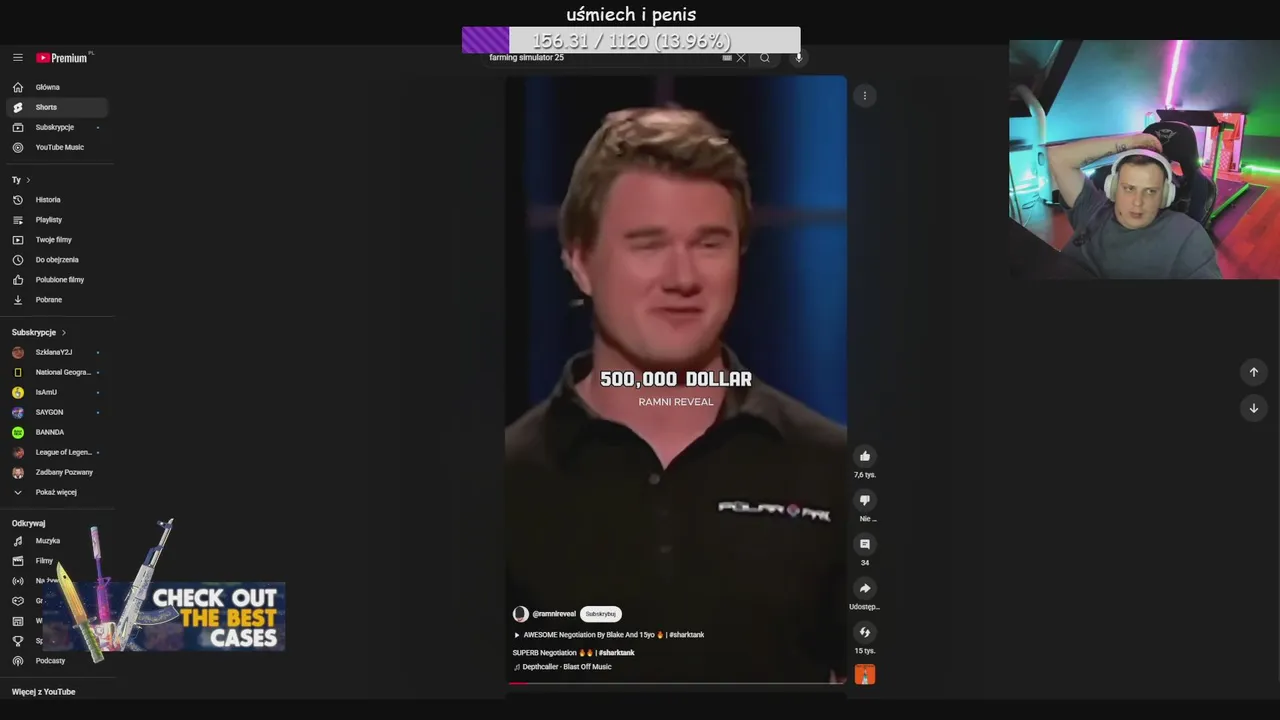Seek on the Short's red progress bar
Image resolution: width=1280 pixels, height=720 pixels.
(676, 683)
